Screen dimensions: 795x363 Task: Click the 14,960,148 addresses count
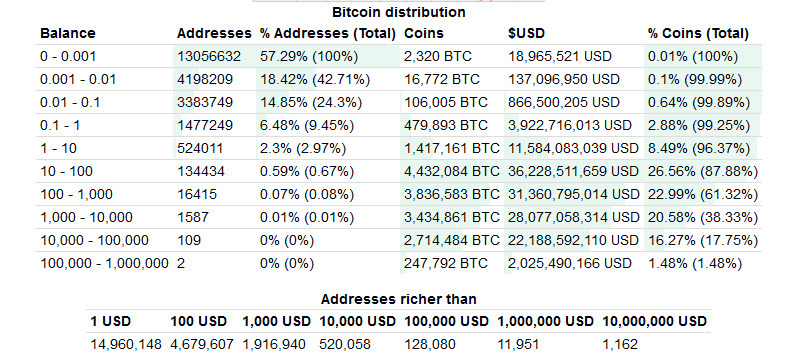[x=126, y=345]
